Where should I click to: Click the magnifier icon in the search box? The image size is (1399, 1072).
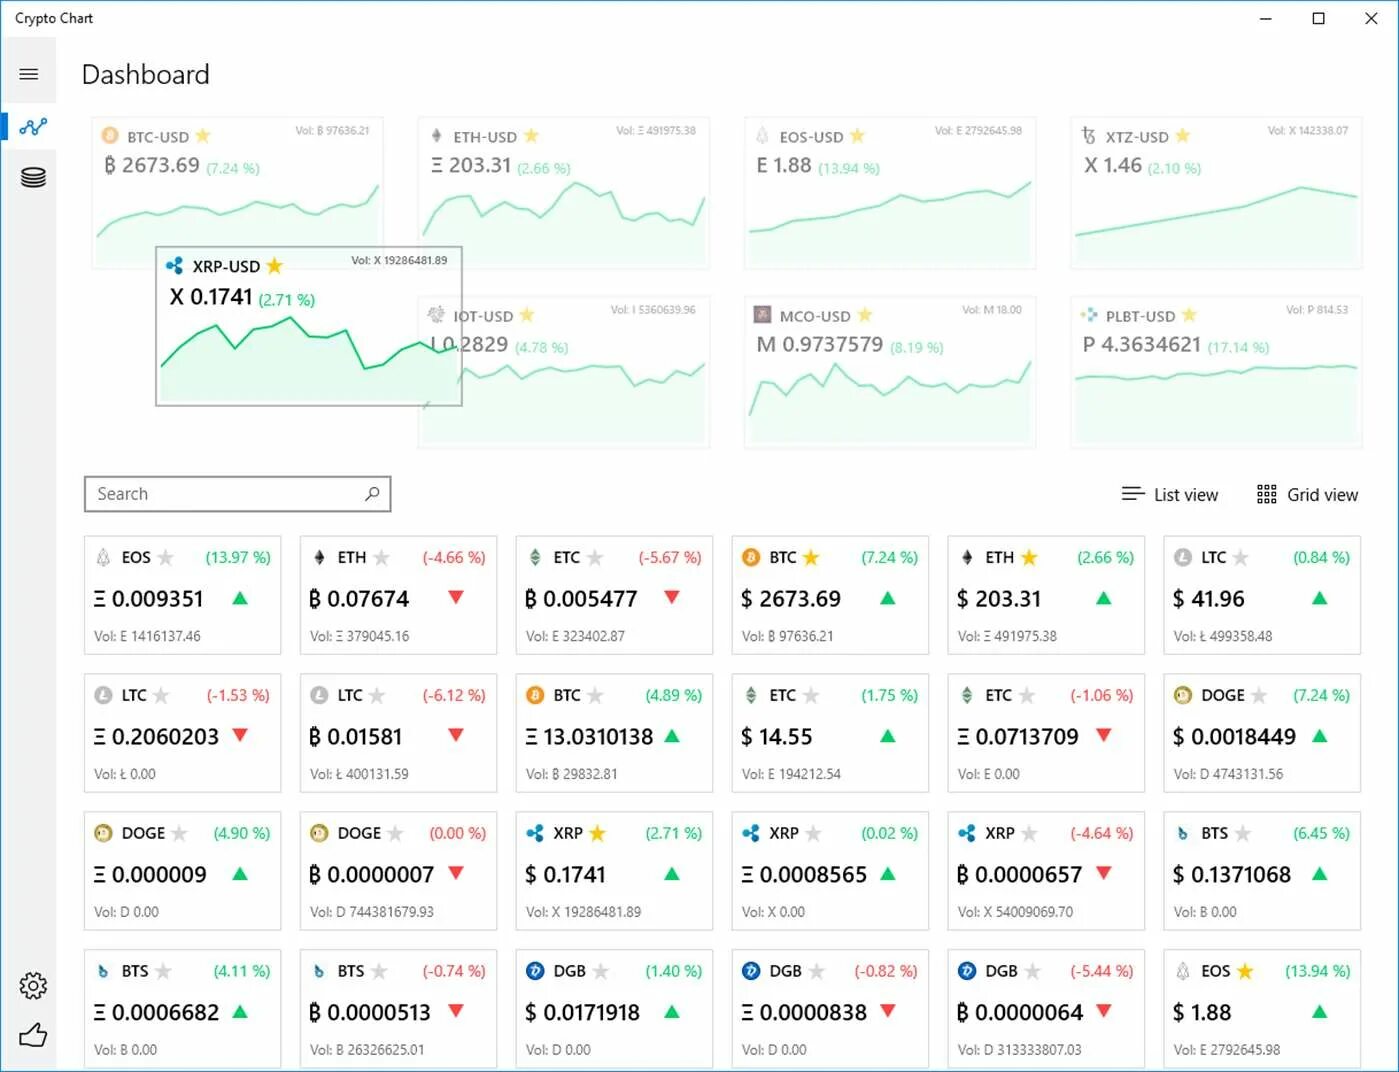[x=371, y=493]
